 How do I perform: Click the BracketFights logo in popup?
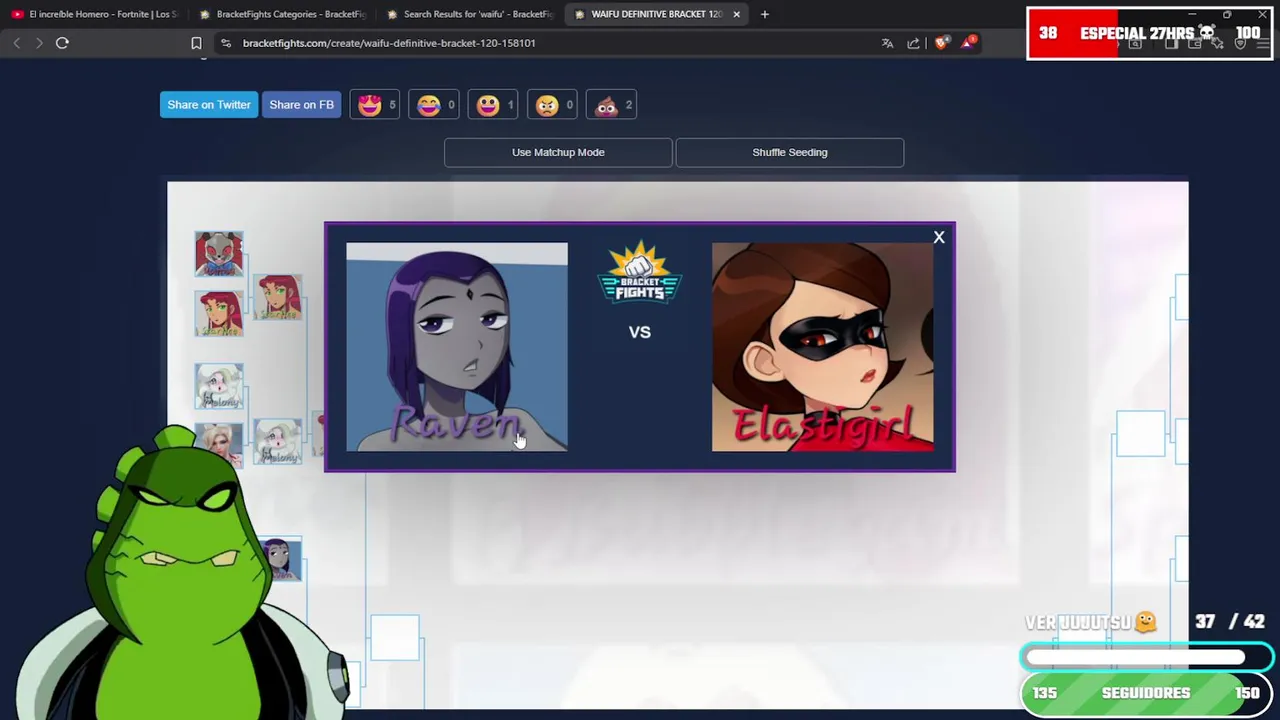[639, 271]
